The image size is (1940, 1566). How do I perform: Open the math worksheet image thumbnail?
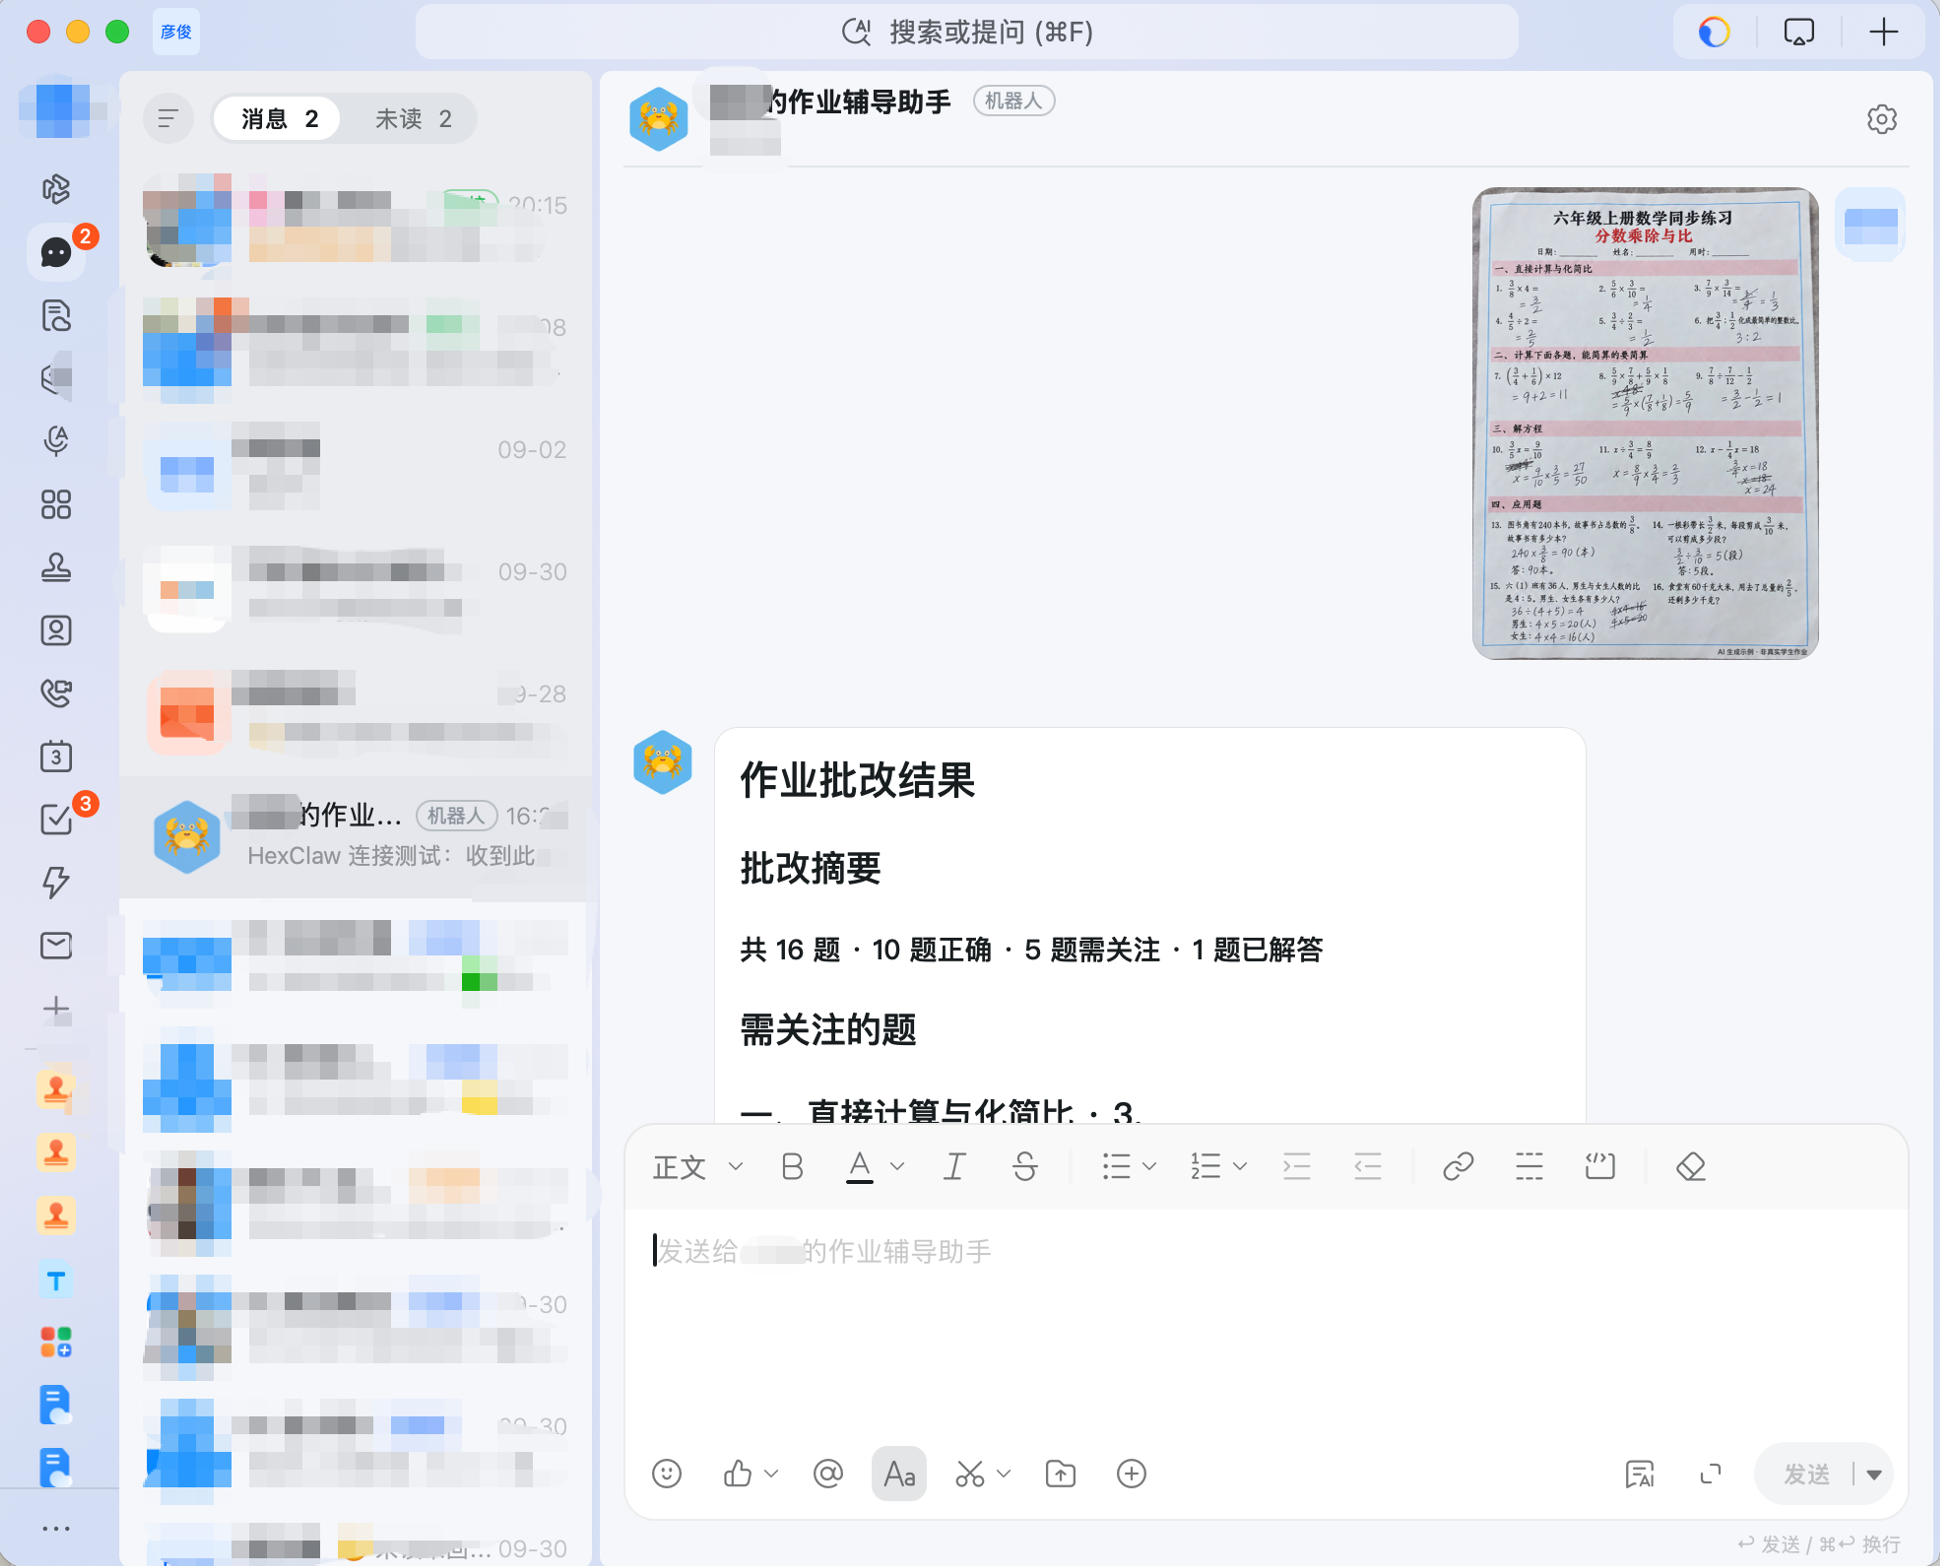click(x=1645, y=423)
